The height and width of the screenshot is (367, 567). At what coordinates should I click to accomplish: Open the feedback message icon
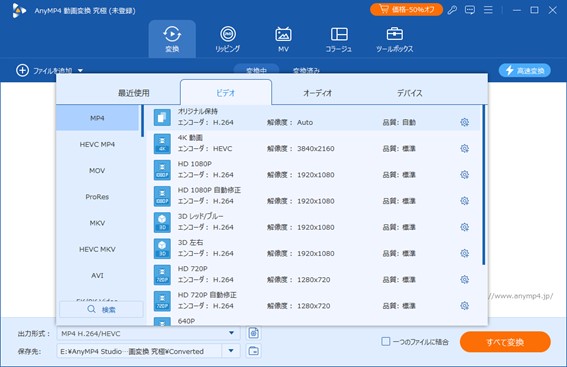tap(470, 10)
